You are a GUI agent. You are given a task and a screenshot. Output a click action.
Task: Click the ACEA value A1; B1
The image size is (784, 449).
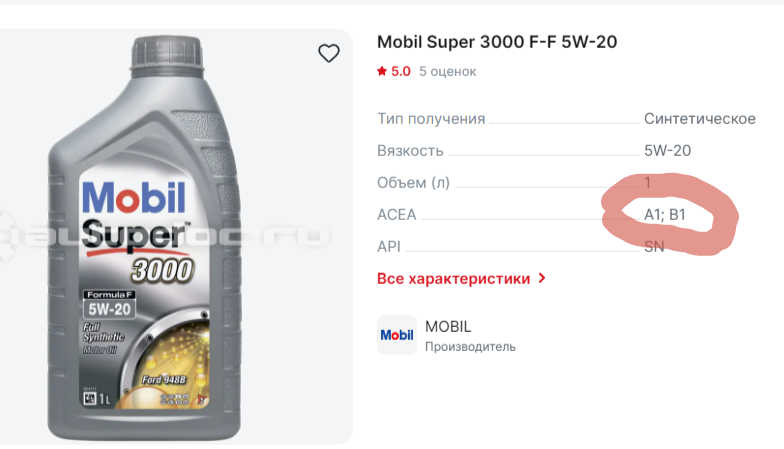point(665,215)
